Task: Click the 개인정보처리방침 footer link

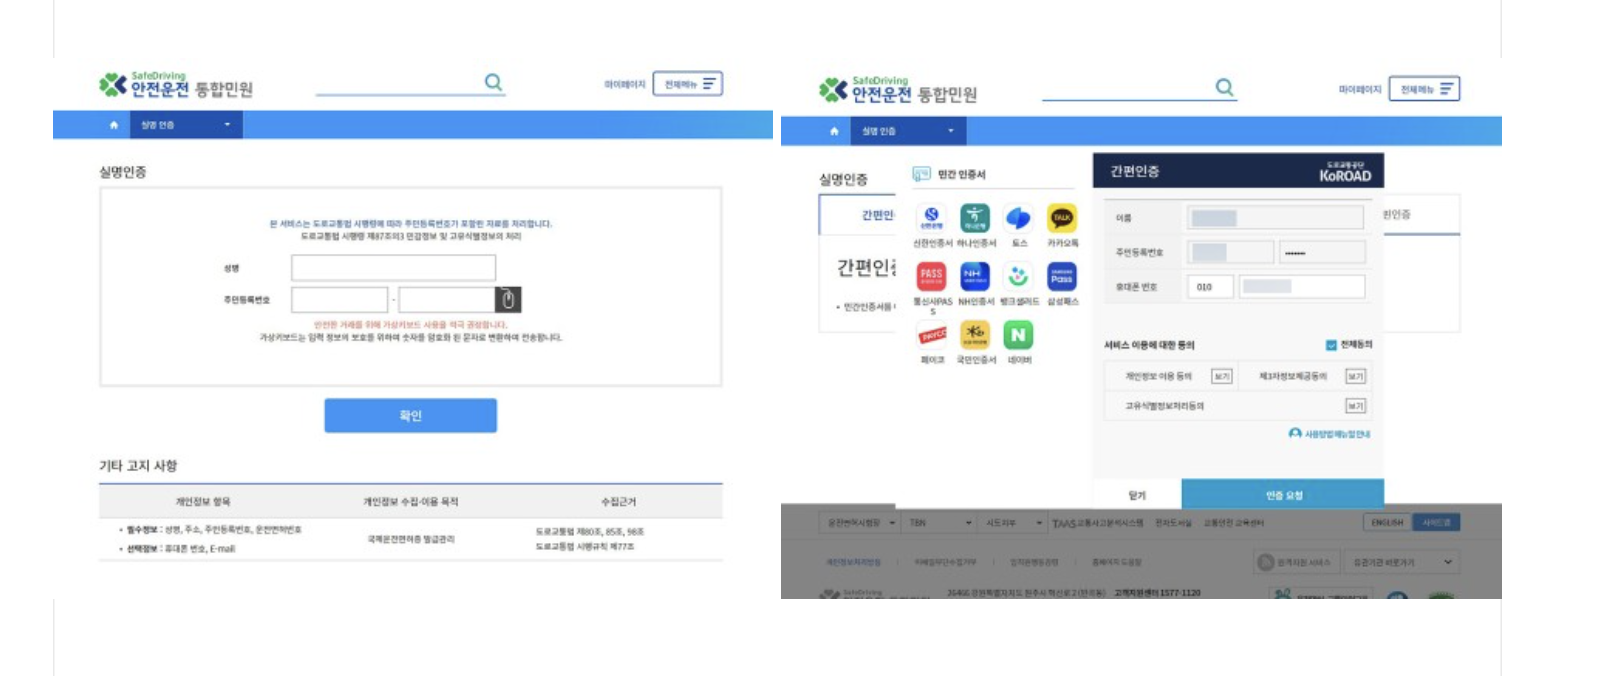Action: click(x=853, y=562)
